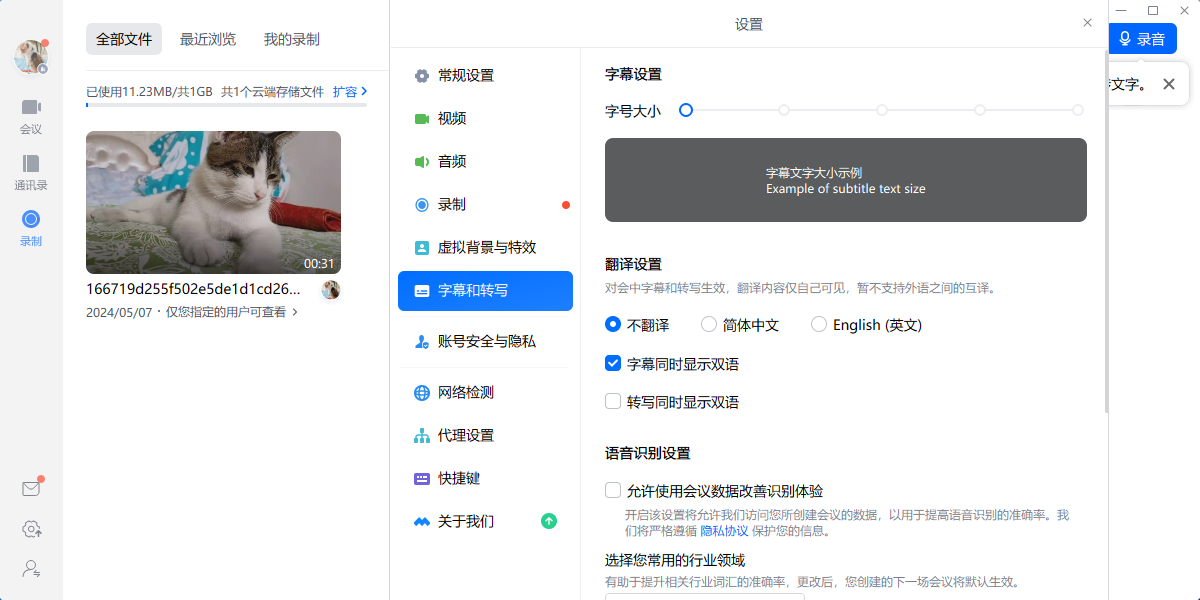The height and width of the screenshot is (600, 1200).
Task: Enable 转写同时显示双语 checkbox
Action: 614,402
